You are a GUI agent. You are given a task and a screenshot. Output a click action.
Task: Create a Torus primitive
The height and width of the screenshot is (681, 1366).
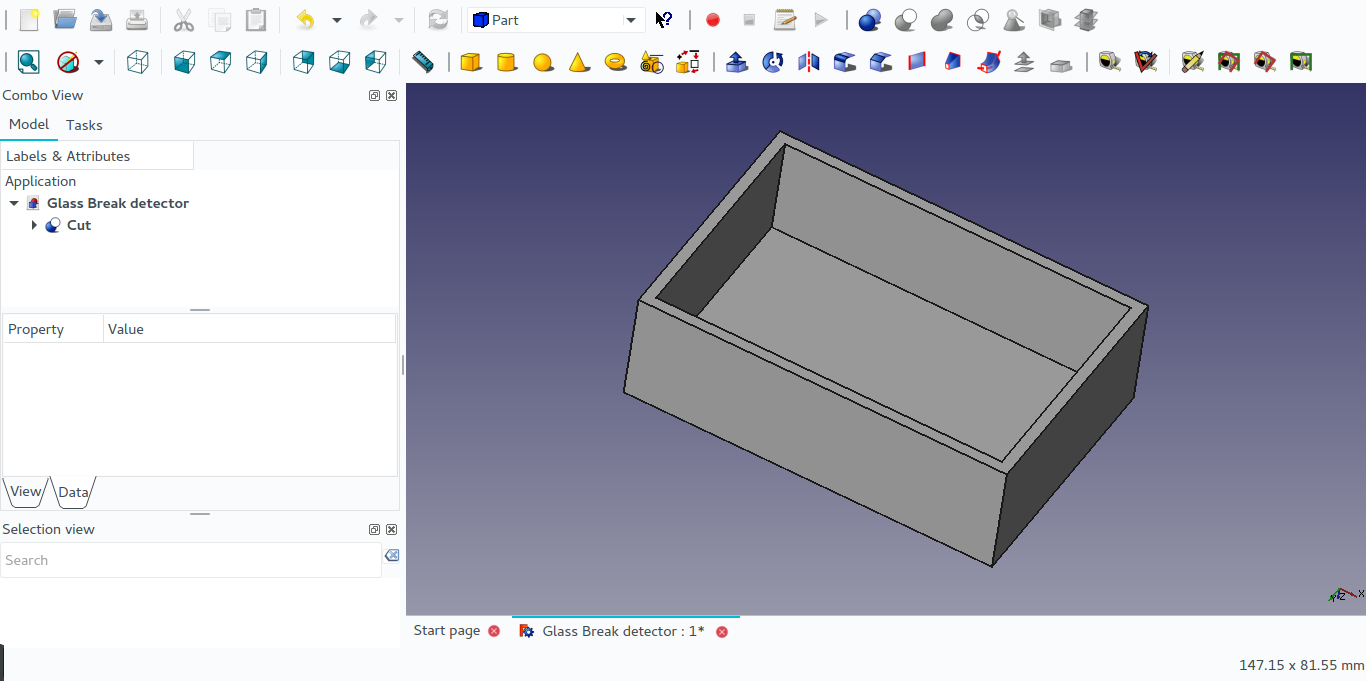(615, 62)
